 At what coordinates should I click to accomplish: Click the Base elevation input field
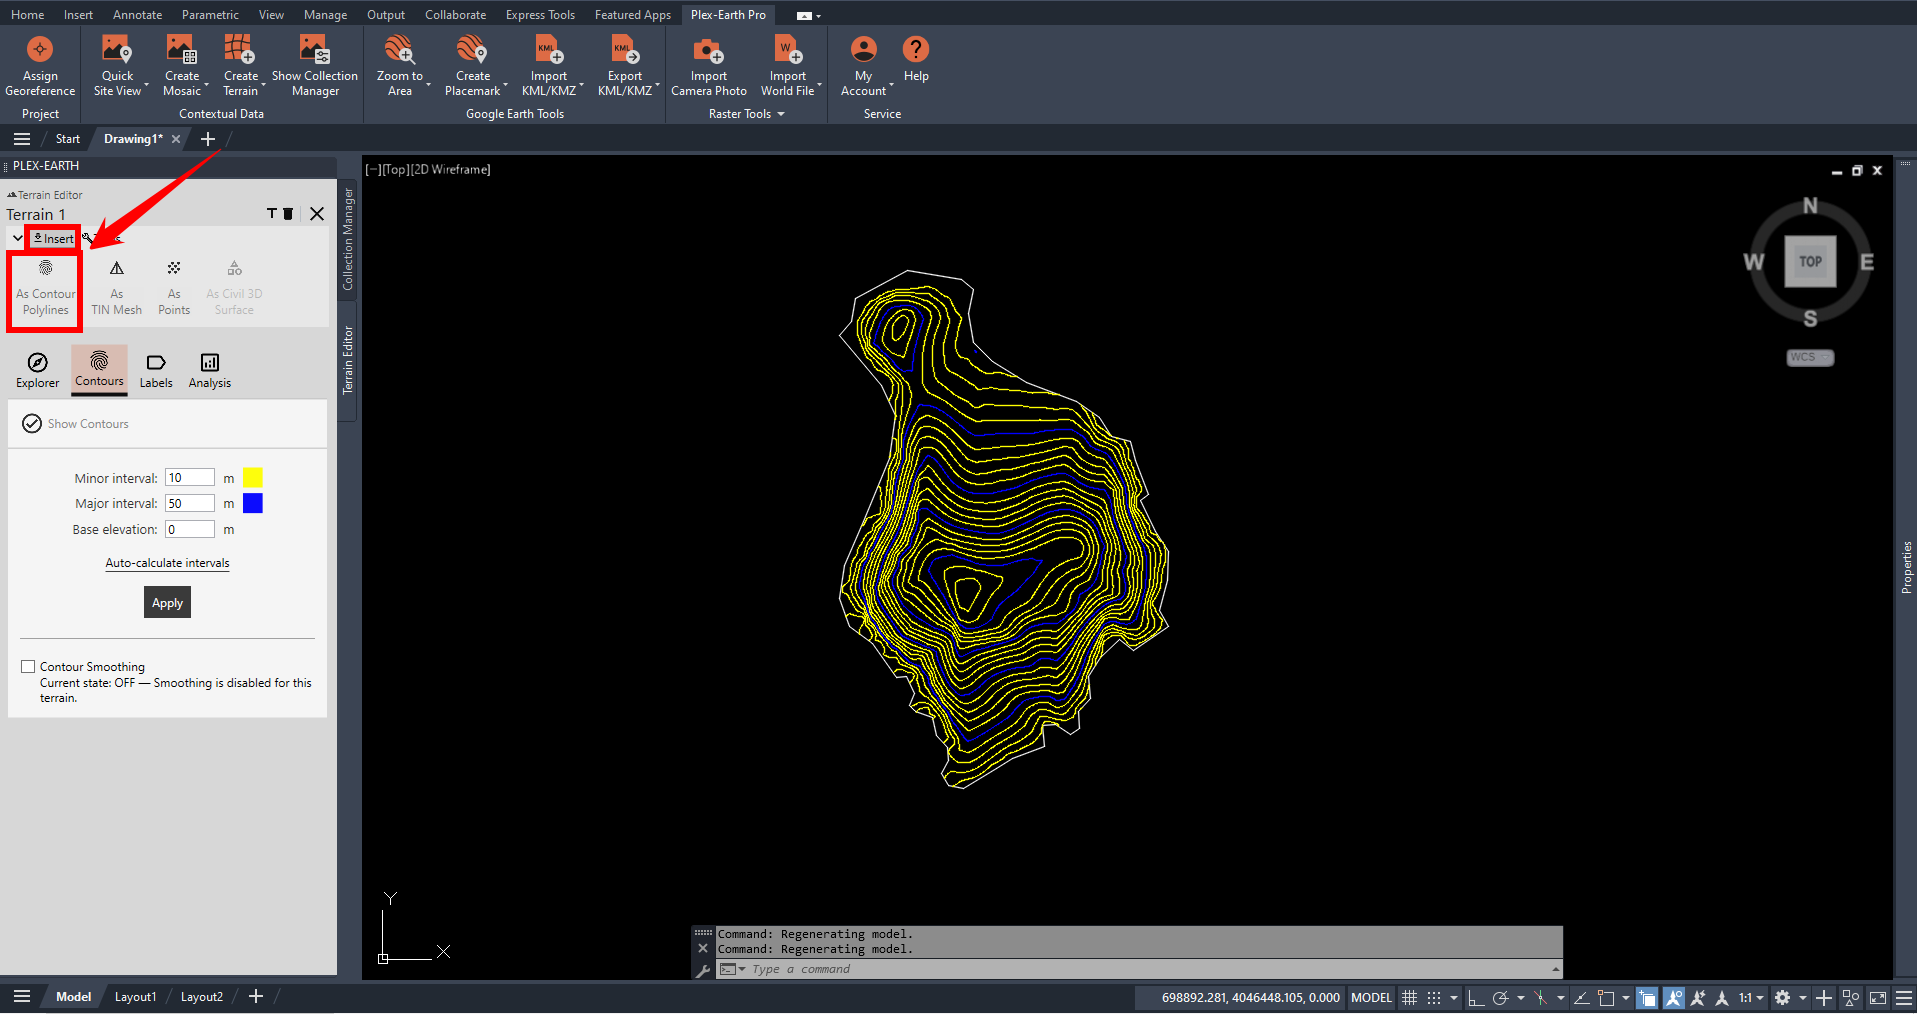190,530
